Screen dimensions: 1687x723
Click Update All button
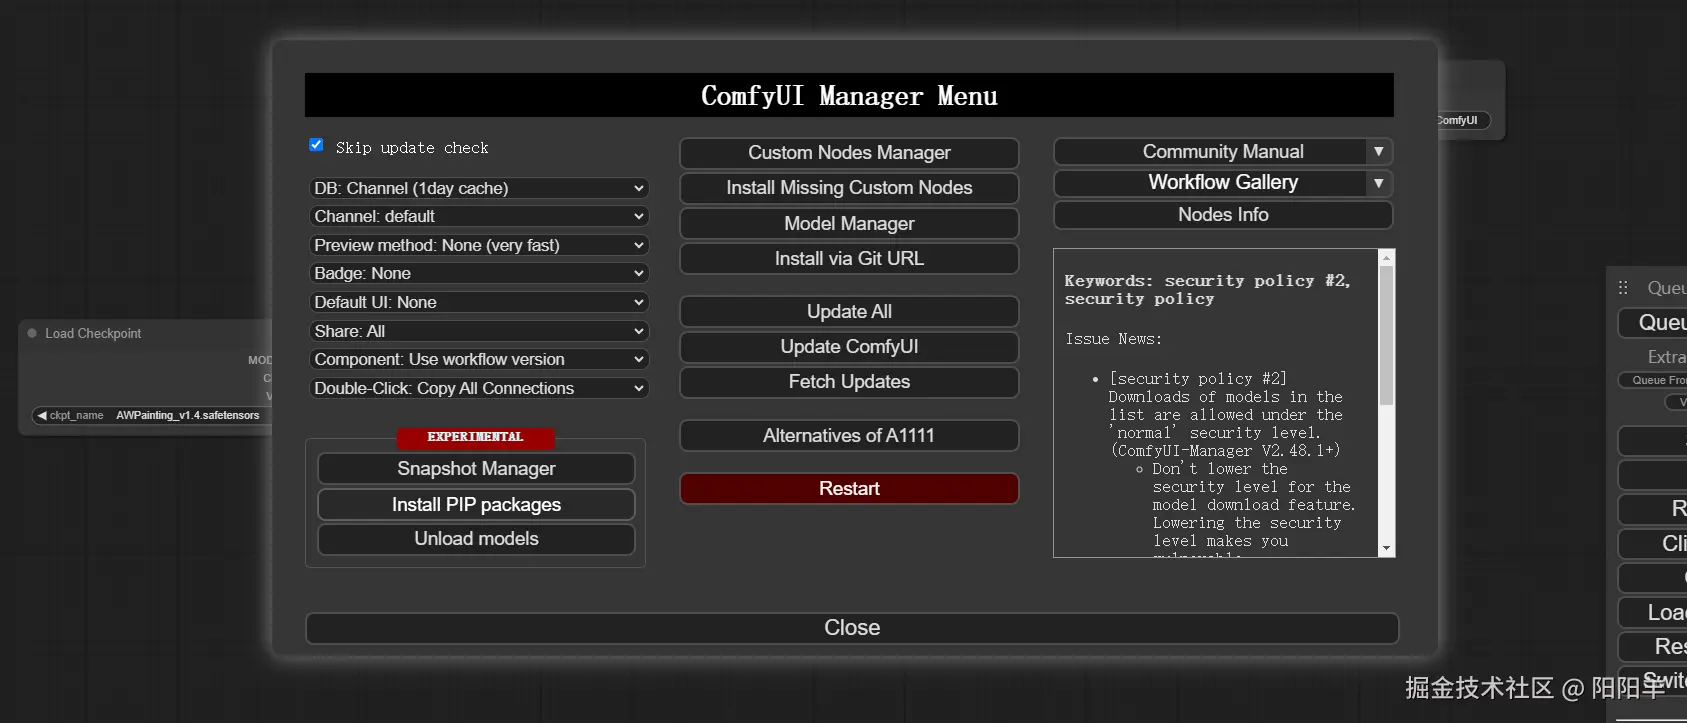tap(849, 312)
